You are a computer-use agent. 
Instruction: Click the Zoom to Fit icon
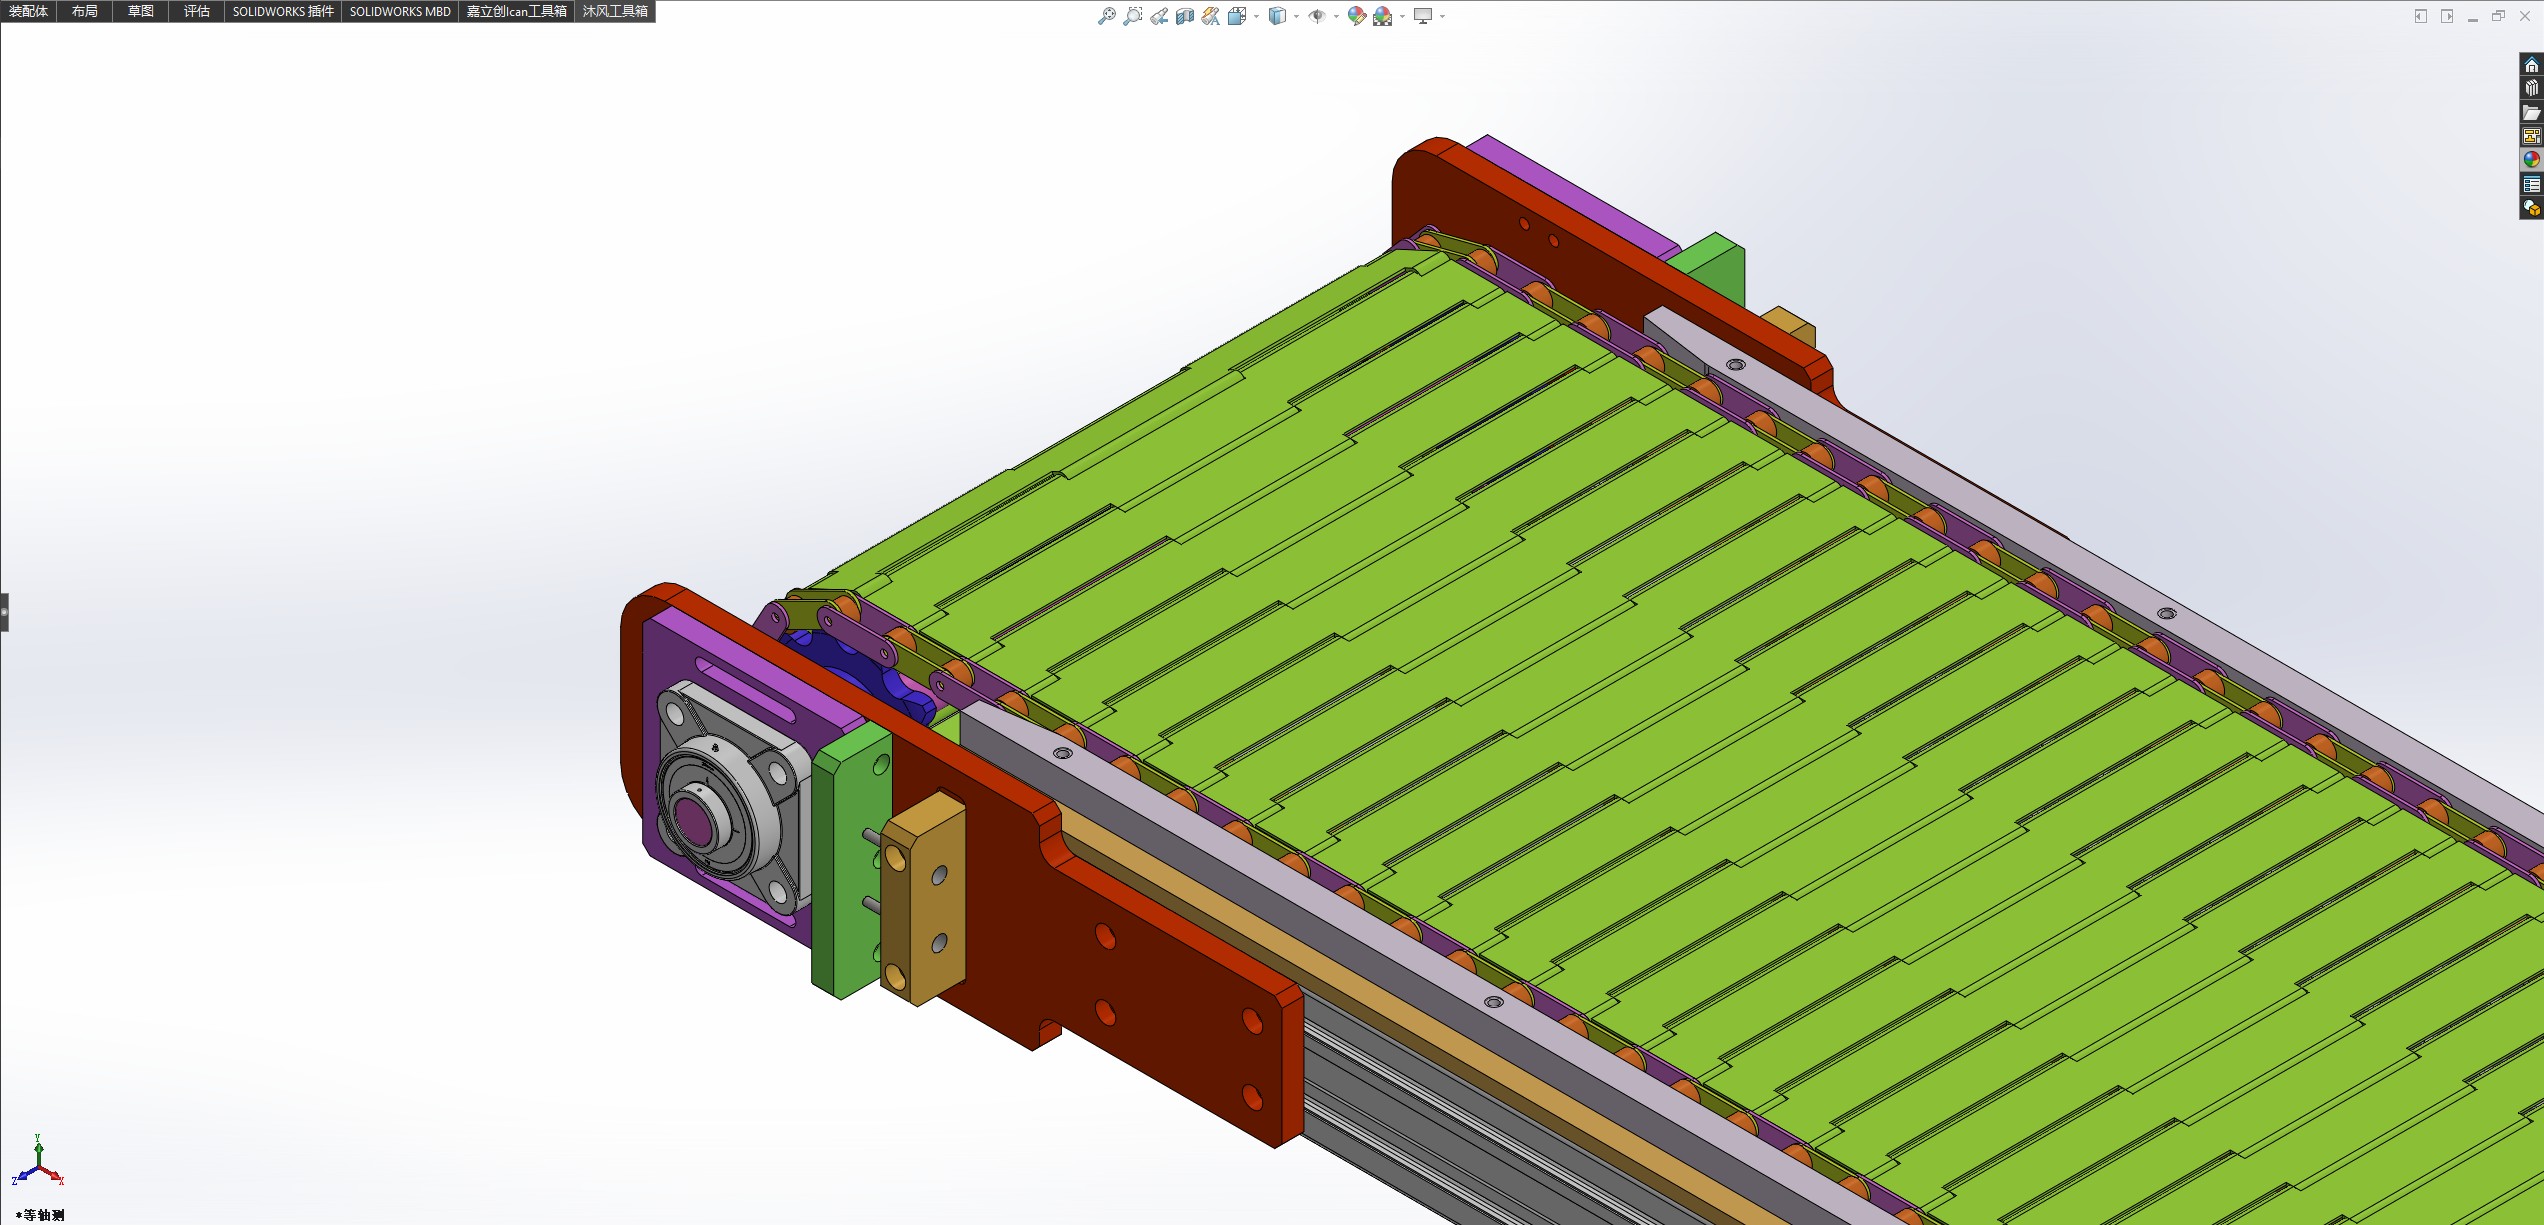[1106, 16]
